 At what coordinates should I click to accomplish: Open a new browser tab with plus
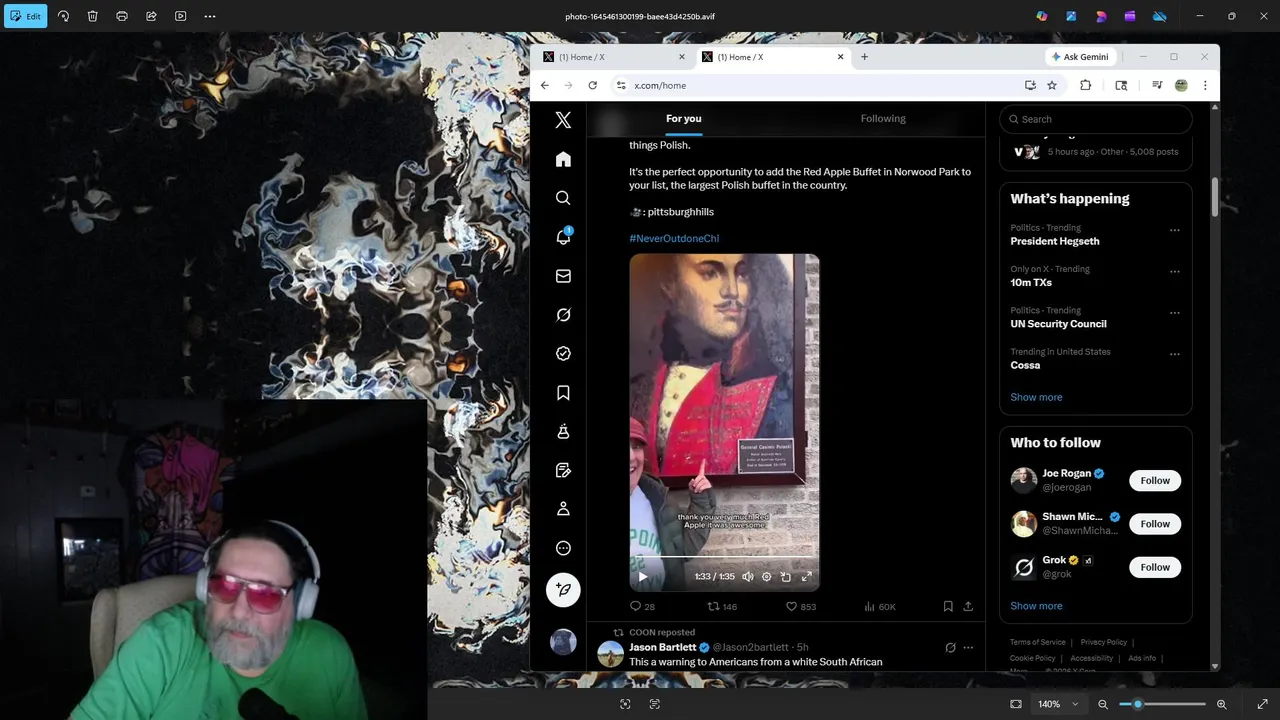click(864, 57)
